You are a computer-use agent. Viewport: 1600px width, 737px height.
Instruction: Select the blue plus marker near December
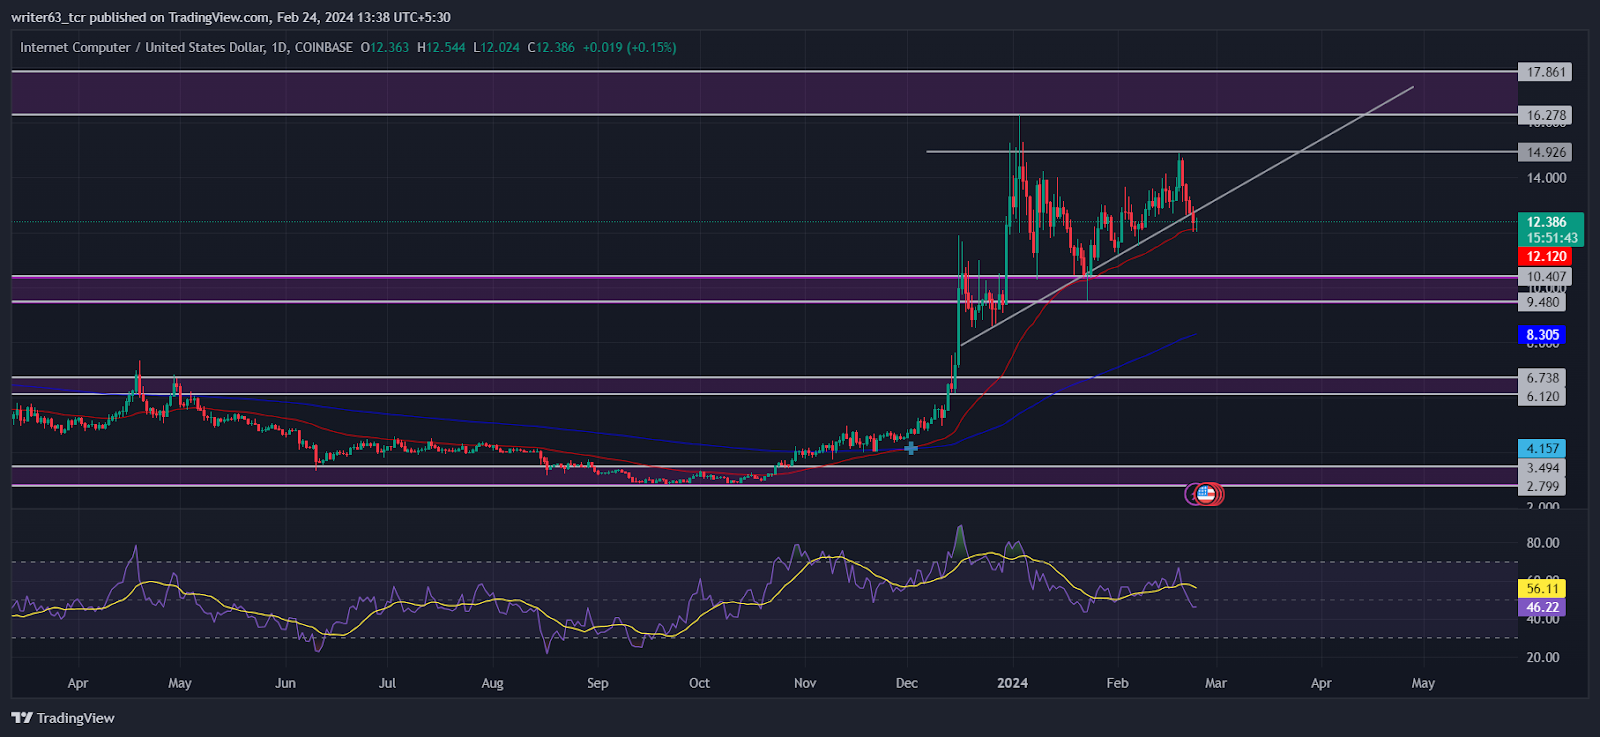(x=911, y=448)
